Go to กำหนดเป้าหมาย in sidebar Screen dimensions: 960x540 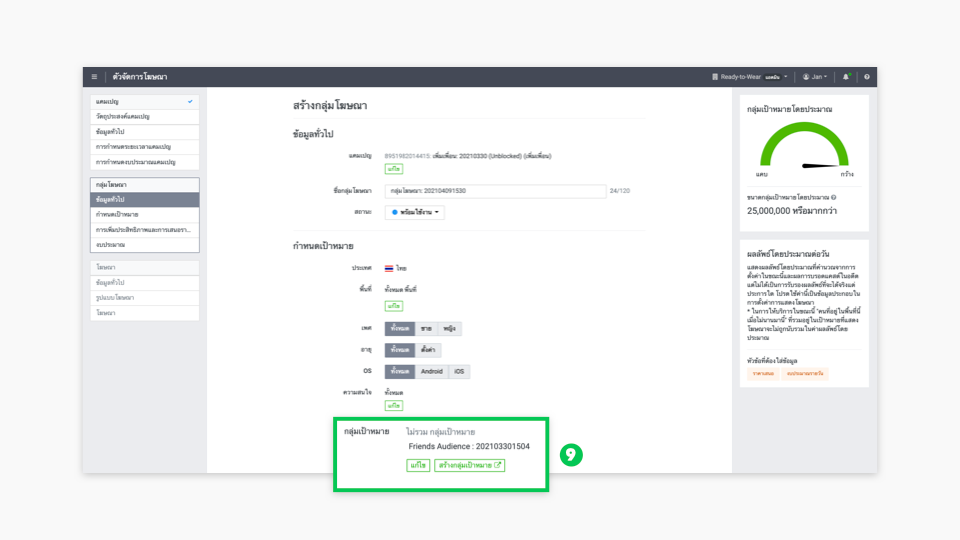click(144, 215)
